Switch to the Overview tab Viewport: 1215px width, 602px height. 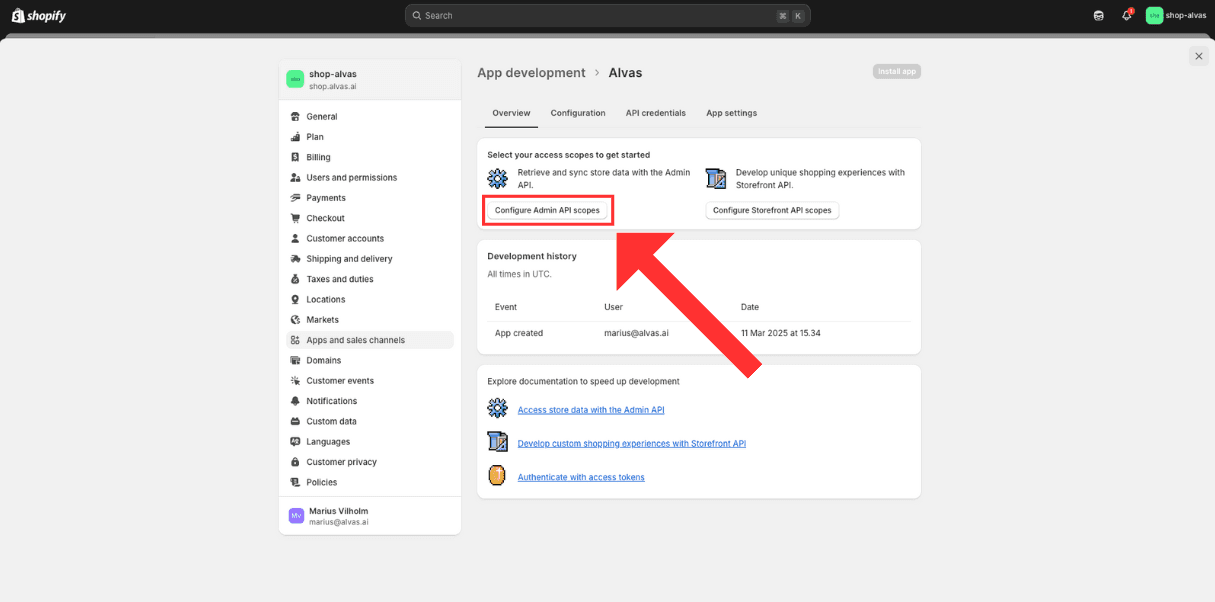pyautogui.click(x=511, y=113)
